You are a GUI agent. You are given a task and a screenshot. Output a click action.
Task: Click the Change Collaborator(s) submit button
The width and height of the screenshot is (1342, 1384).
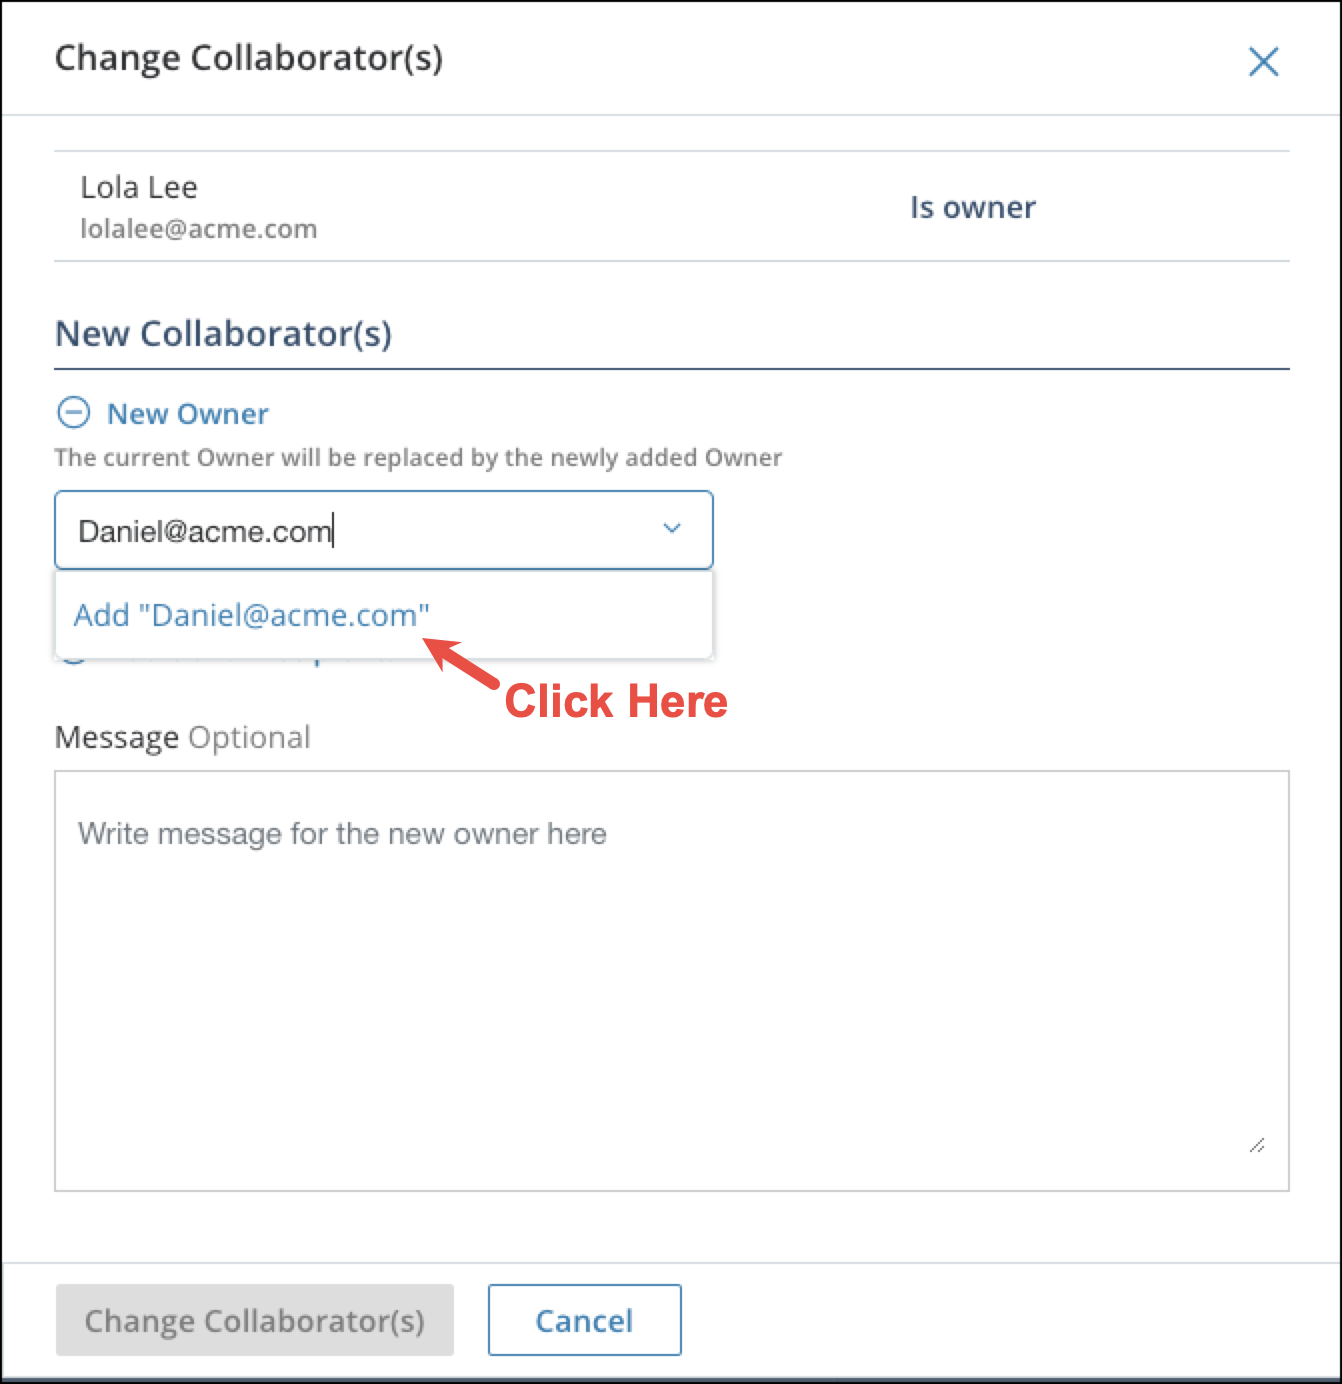point(255,1320)
